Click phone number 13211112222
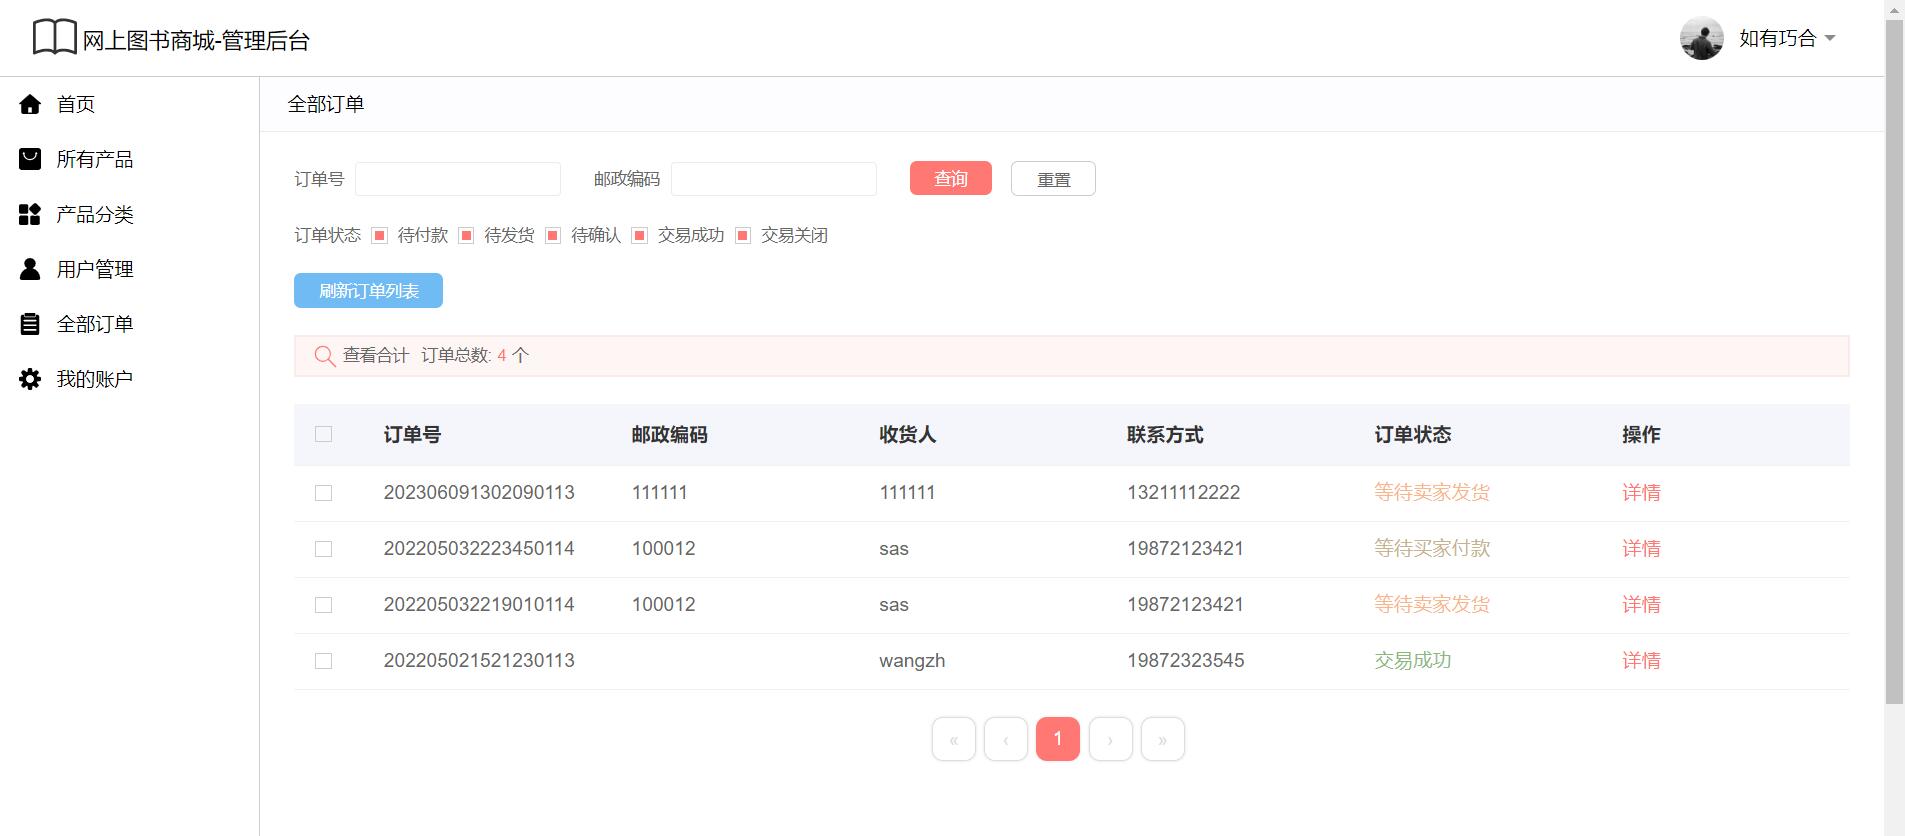Viewport: 1905px width, 836px height. click(x=1184, y=492)
